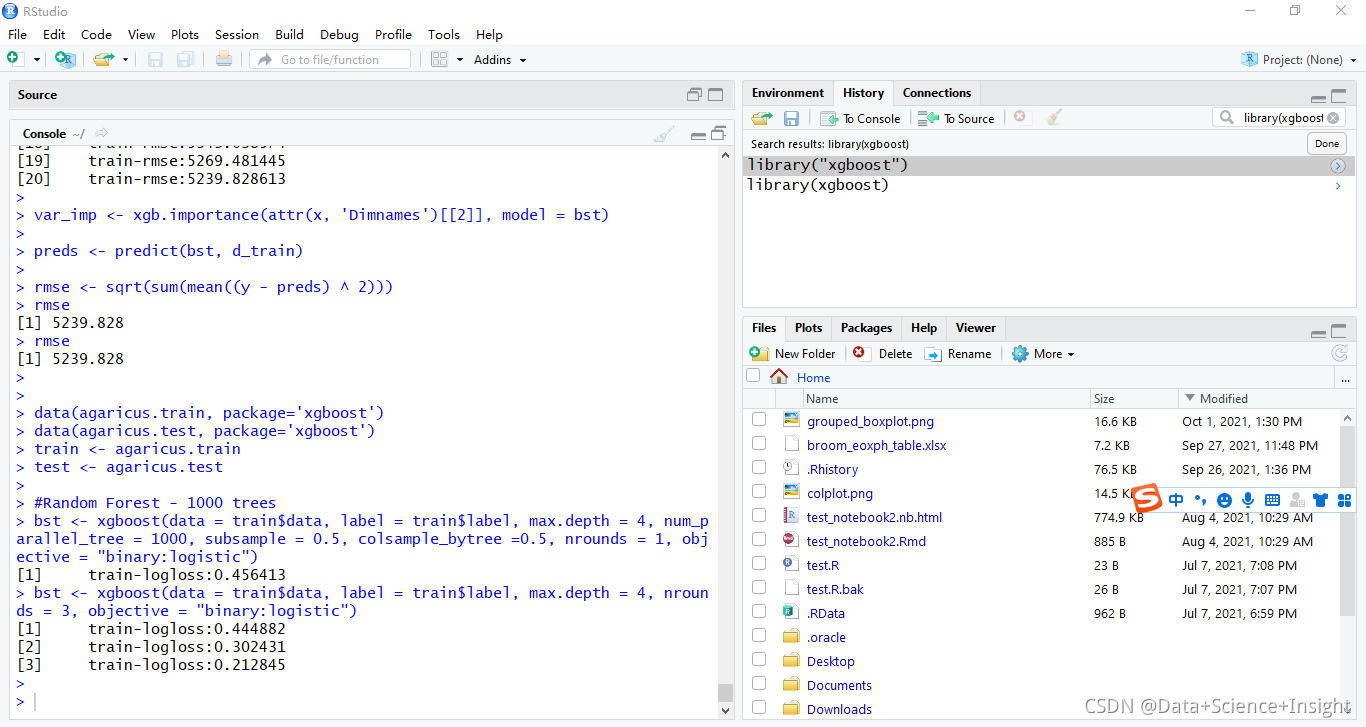The image size is (1366, 727).
Task: Send history entry To Source
Action: pos(956,117)
